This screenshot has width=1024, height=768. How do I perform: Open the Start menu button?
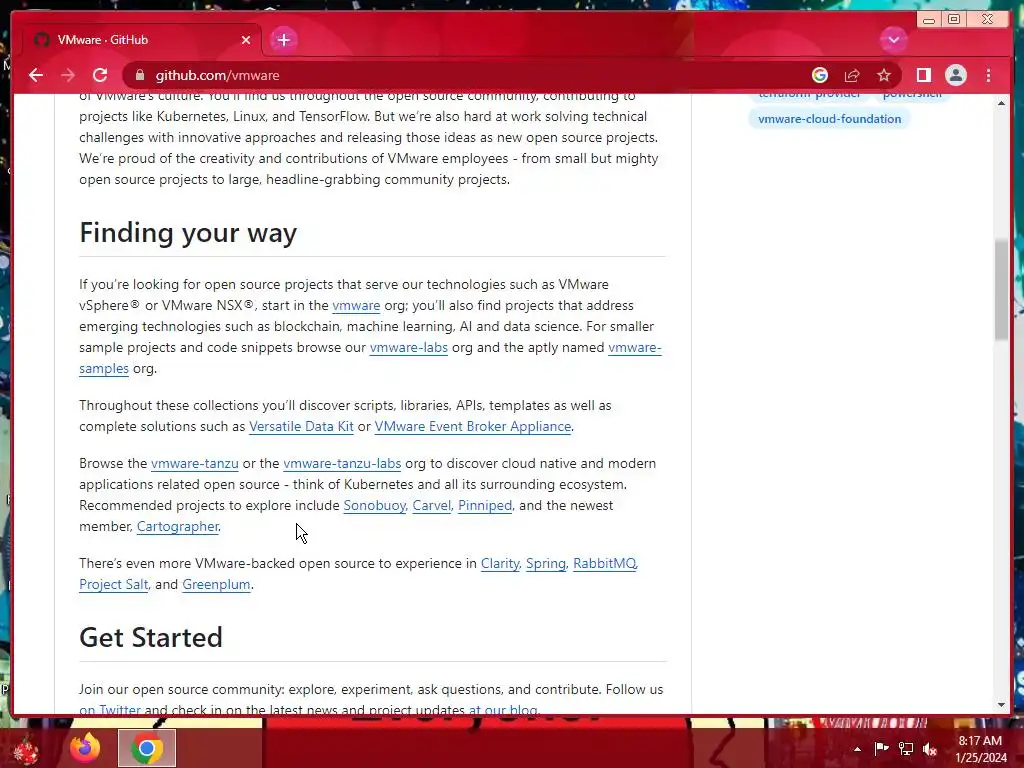pos(27,749)
